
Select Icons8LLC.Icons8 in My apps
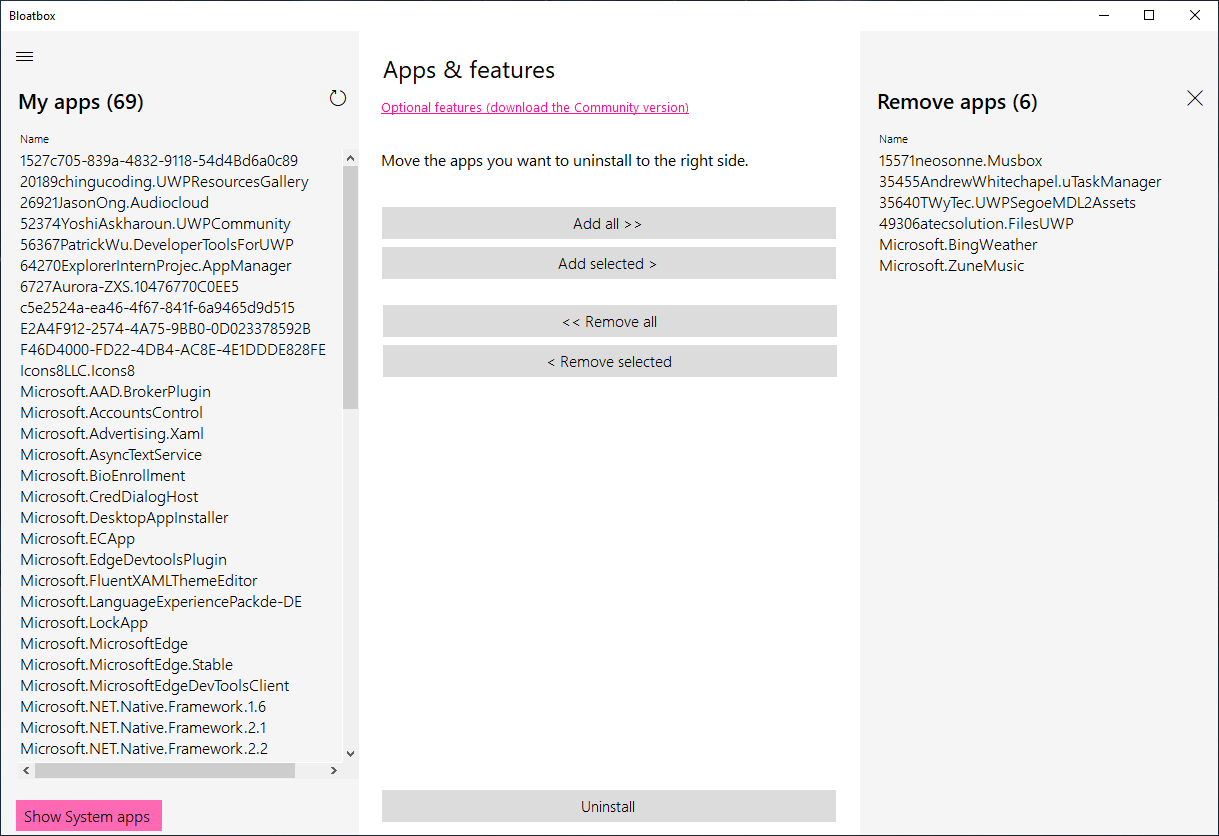[77, 371]
